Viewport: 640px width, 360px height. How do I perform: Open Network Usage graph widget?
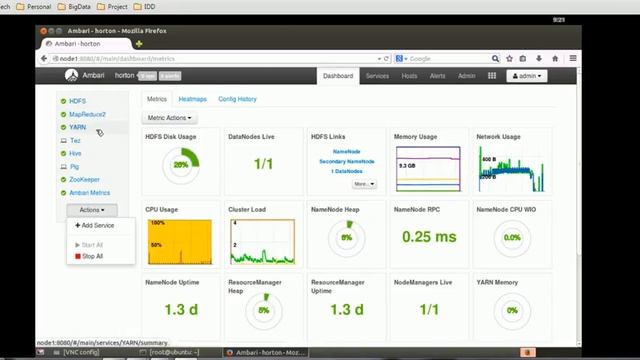511,169
